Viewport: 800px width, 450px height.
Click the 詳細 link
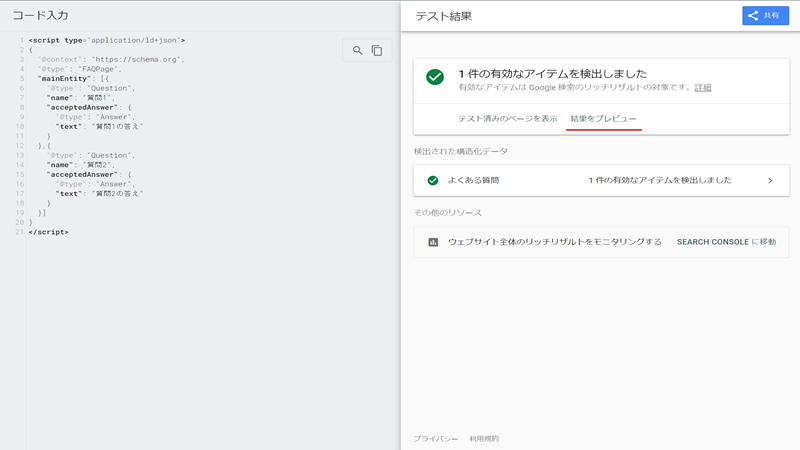[703, 88]
